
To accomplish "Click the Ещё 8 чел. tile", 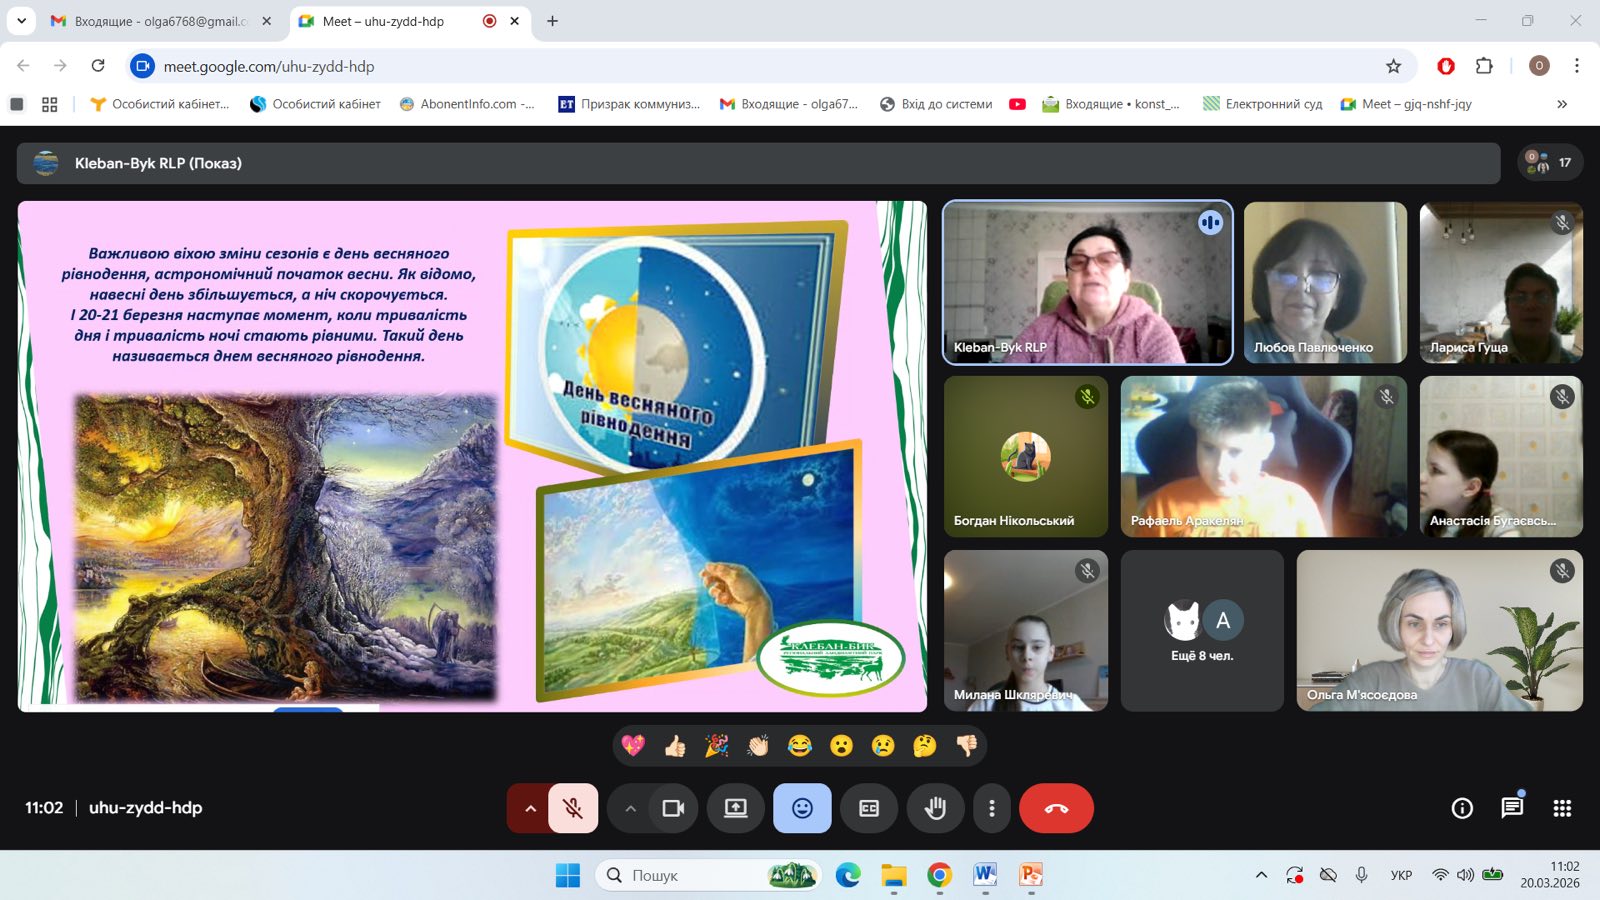I will coord(1202,631).
